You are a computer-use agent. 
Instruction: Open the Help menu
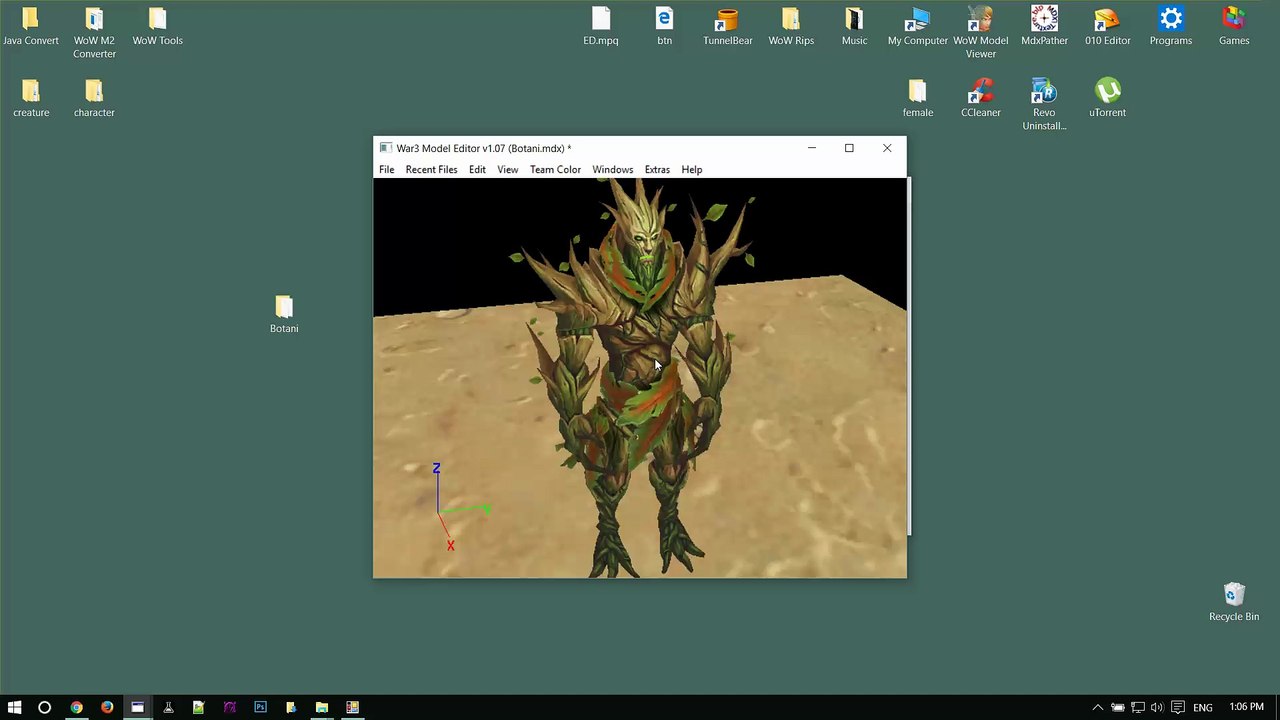[x=691, y=169]
